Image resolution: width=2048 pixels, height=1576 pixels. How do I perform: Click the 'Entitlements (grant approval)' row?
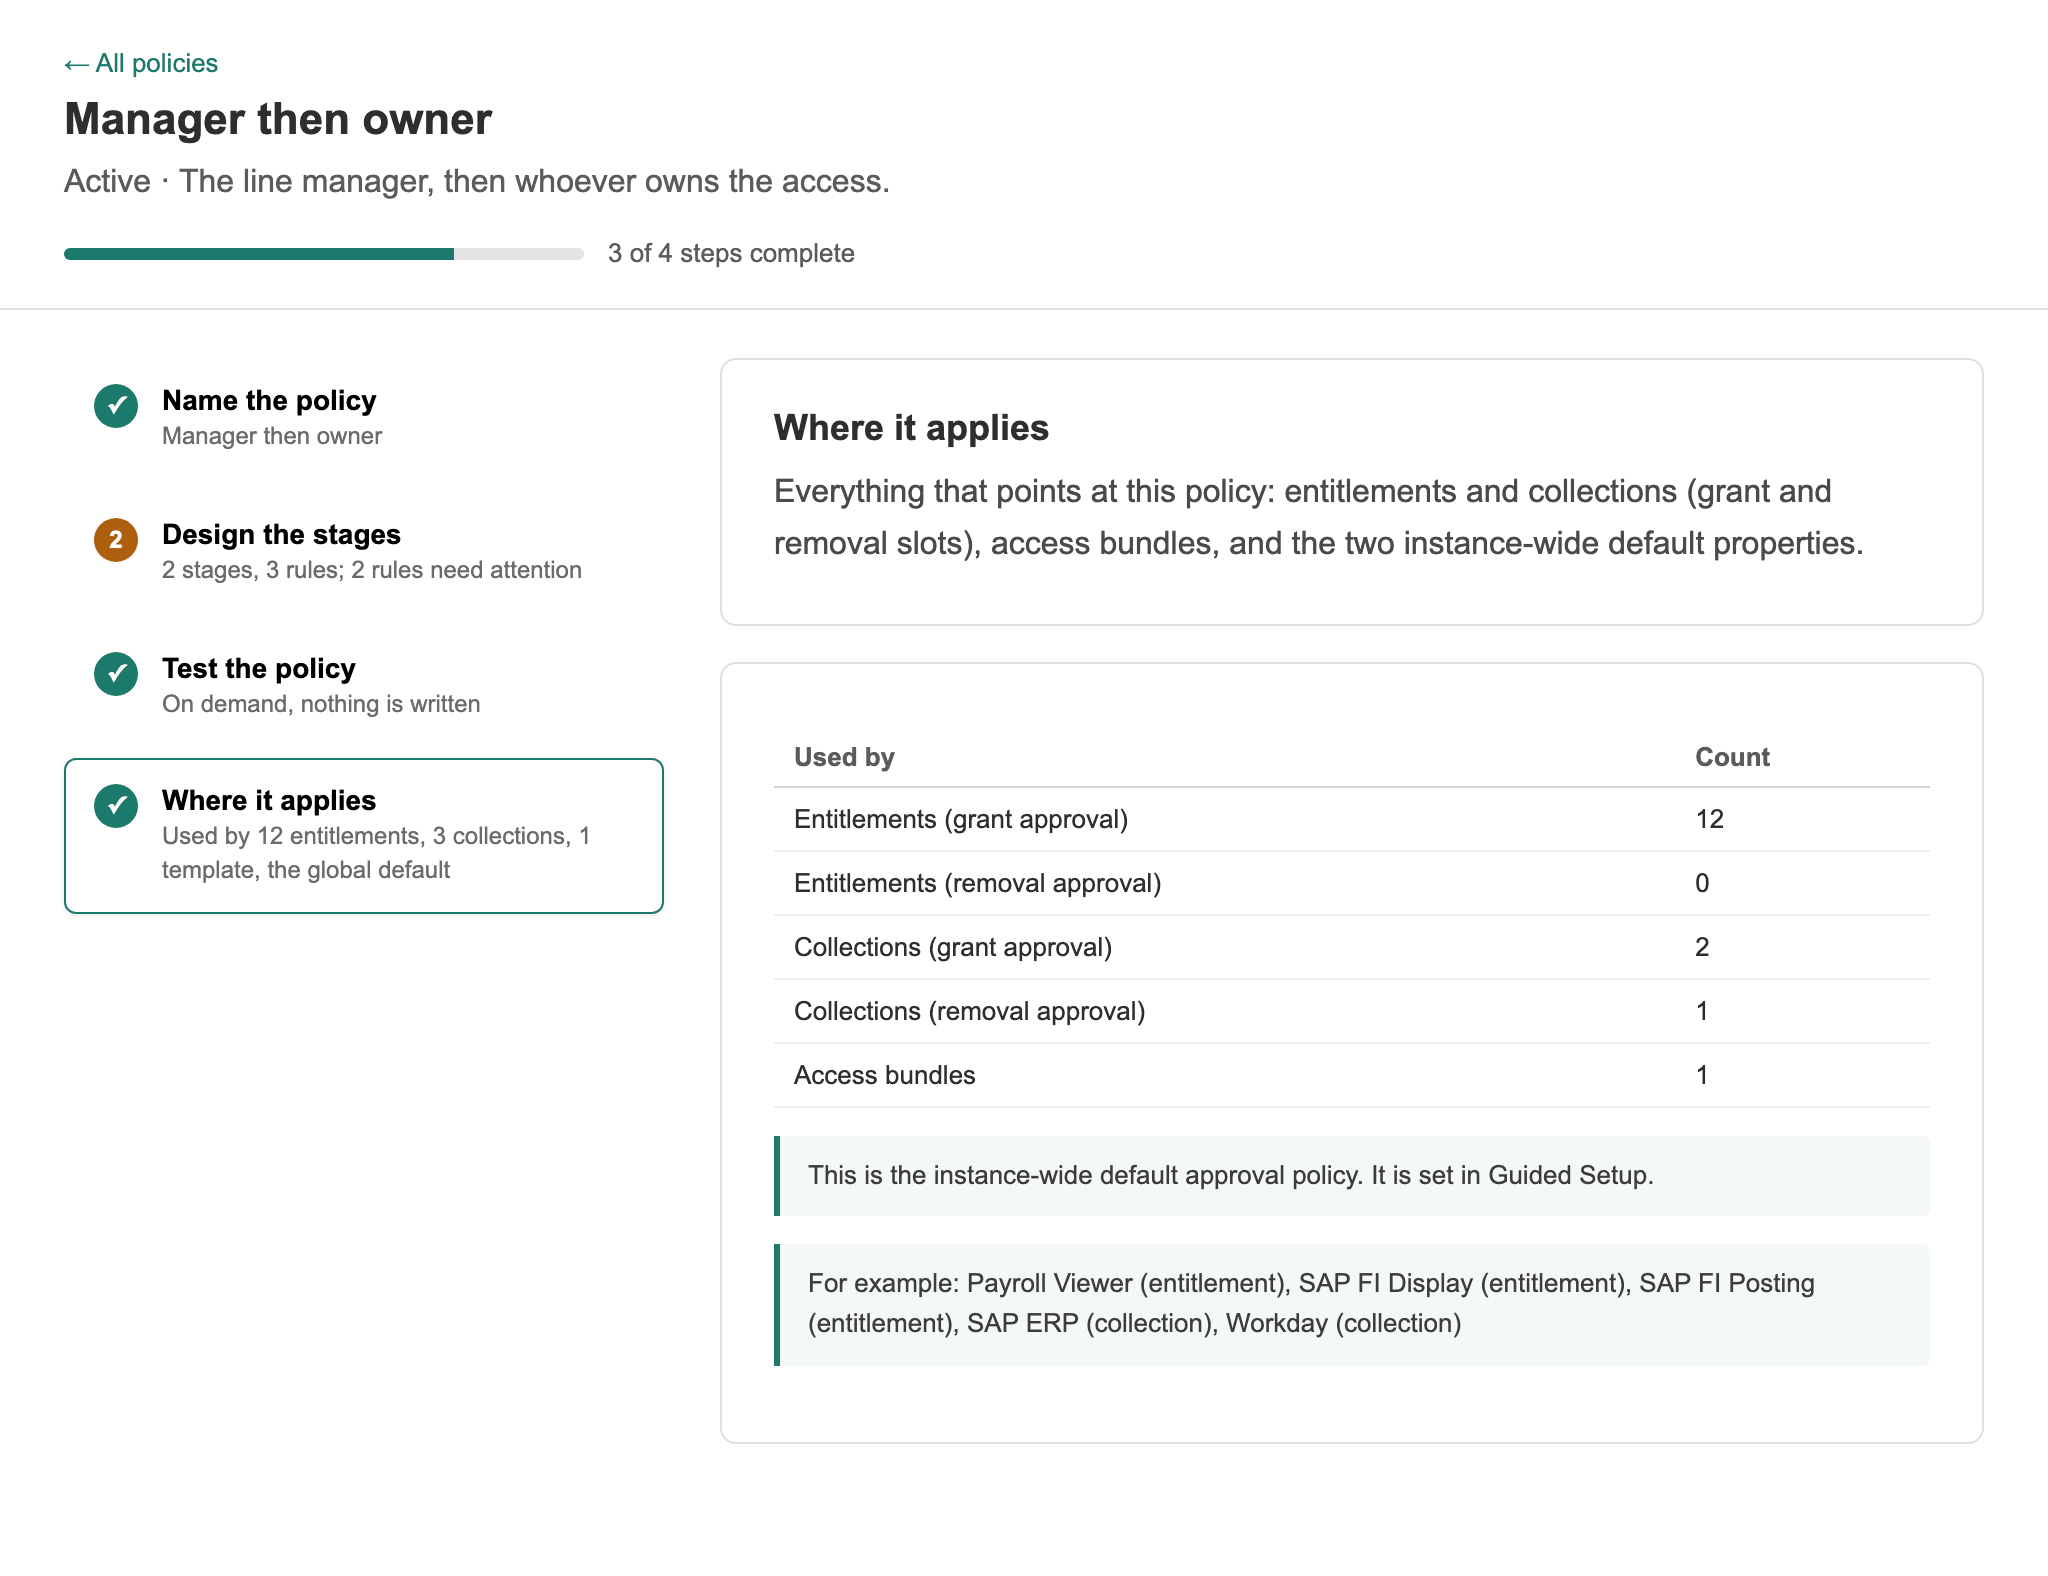[1352, 819]
